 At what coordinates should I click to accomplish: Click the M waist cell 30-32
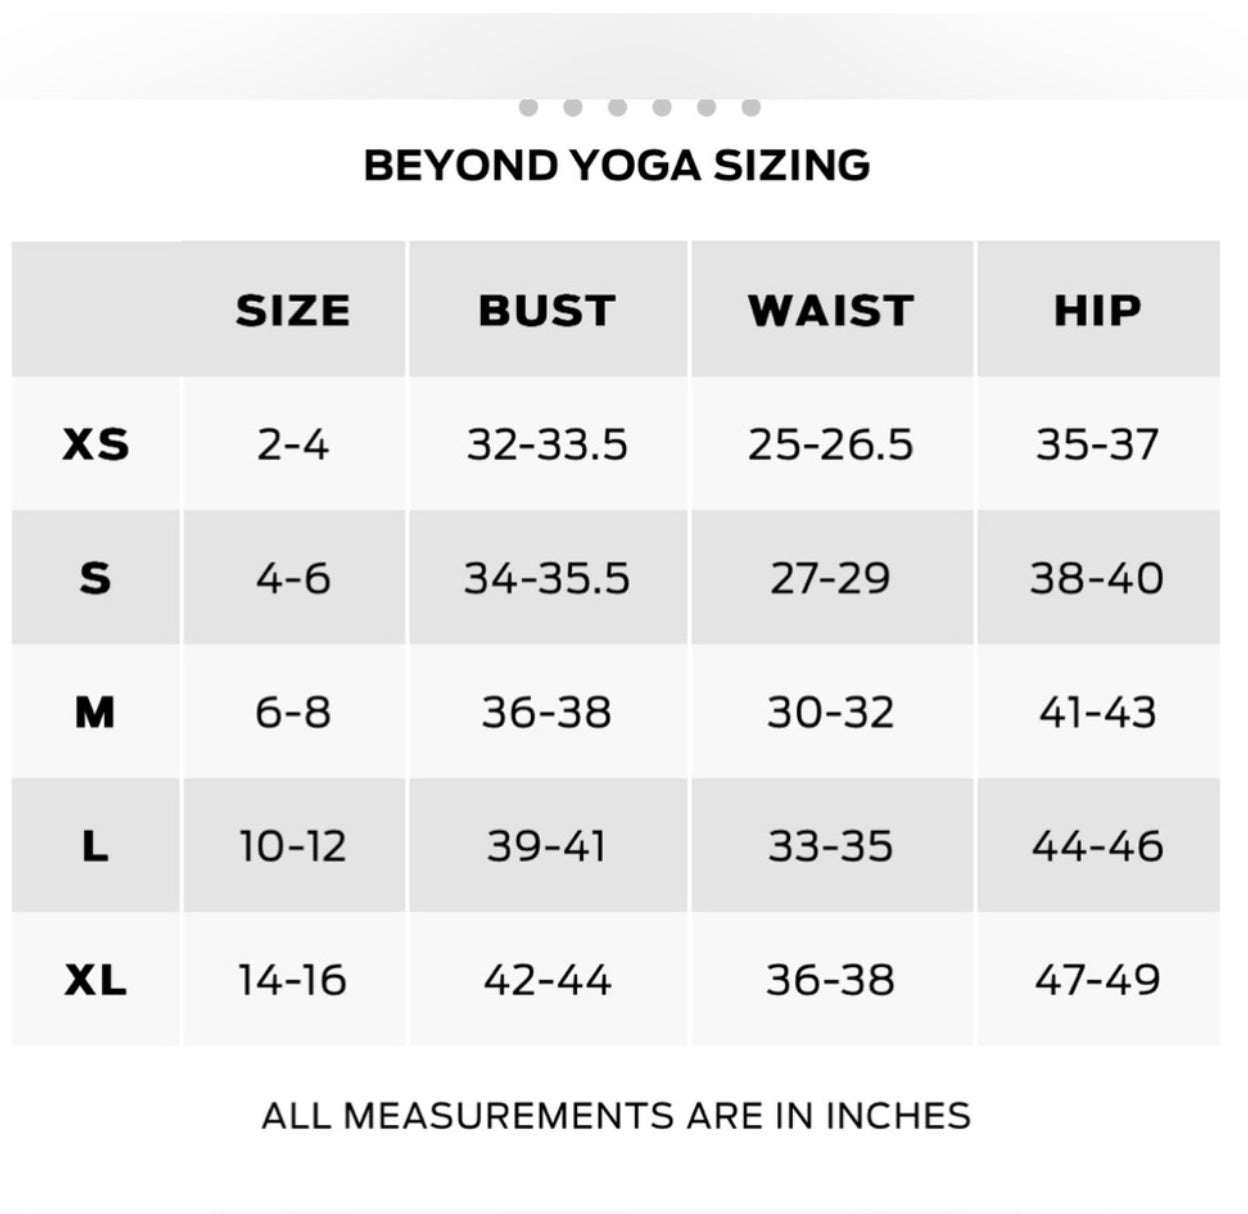click(x=831, y=712)
